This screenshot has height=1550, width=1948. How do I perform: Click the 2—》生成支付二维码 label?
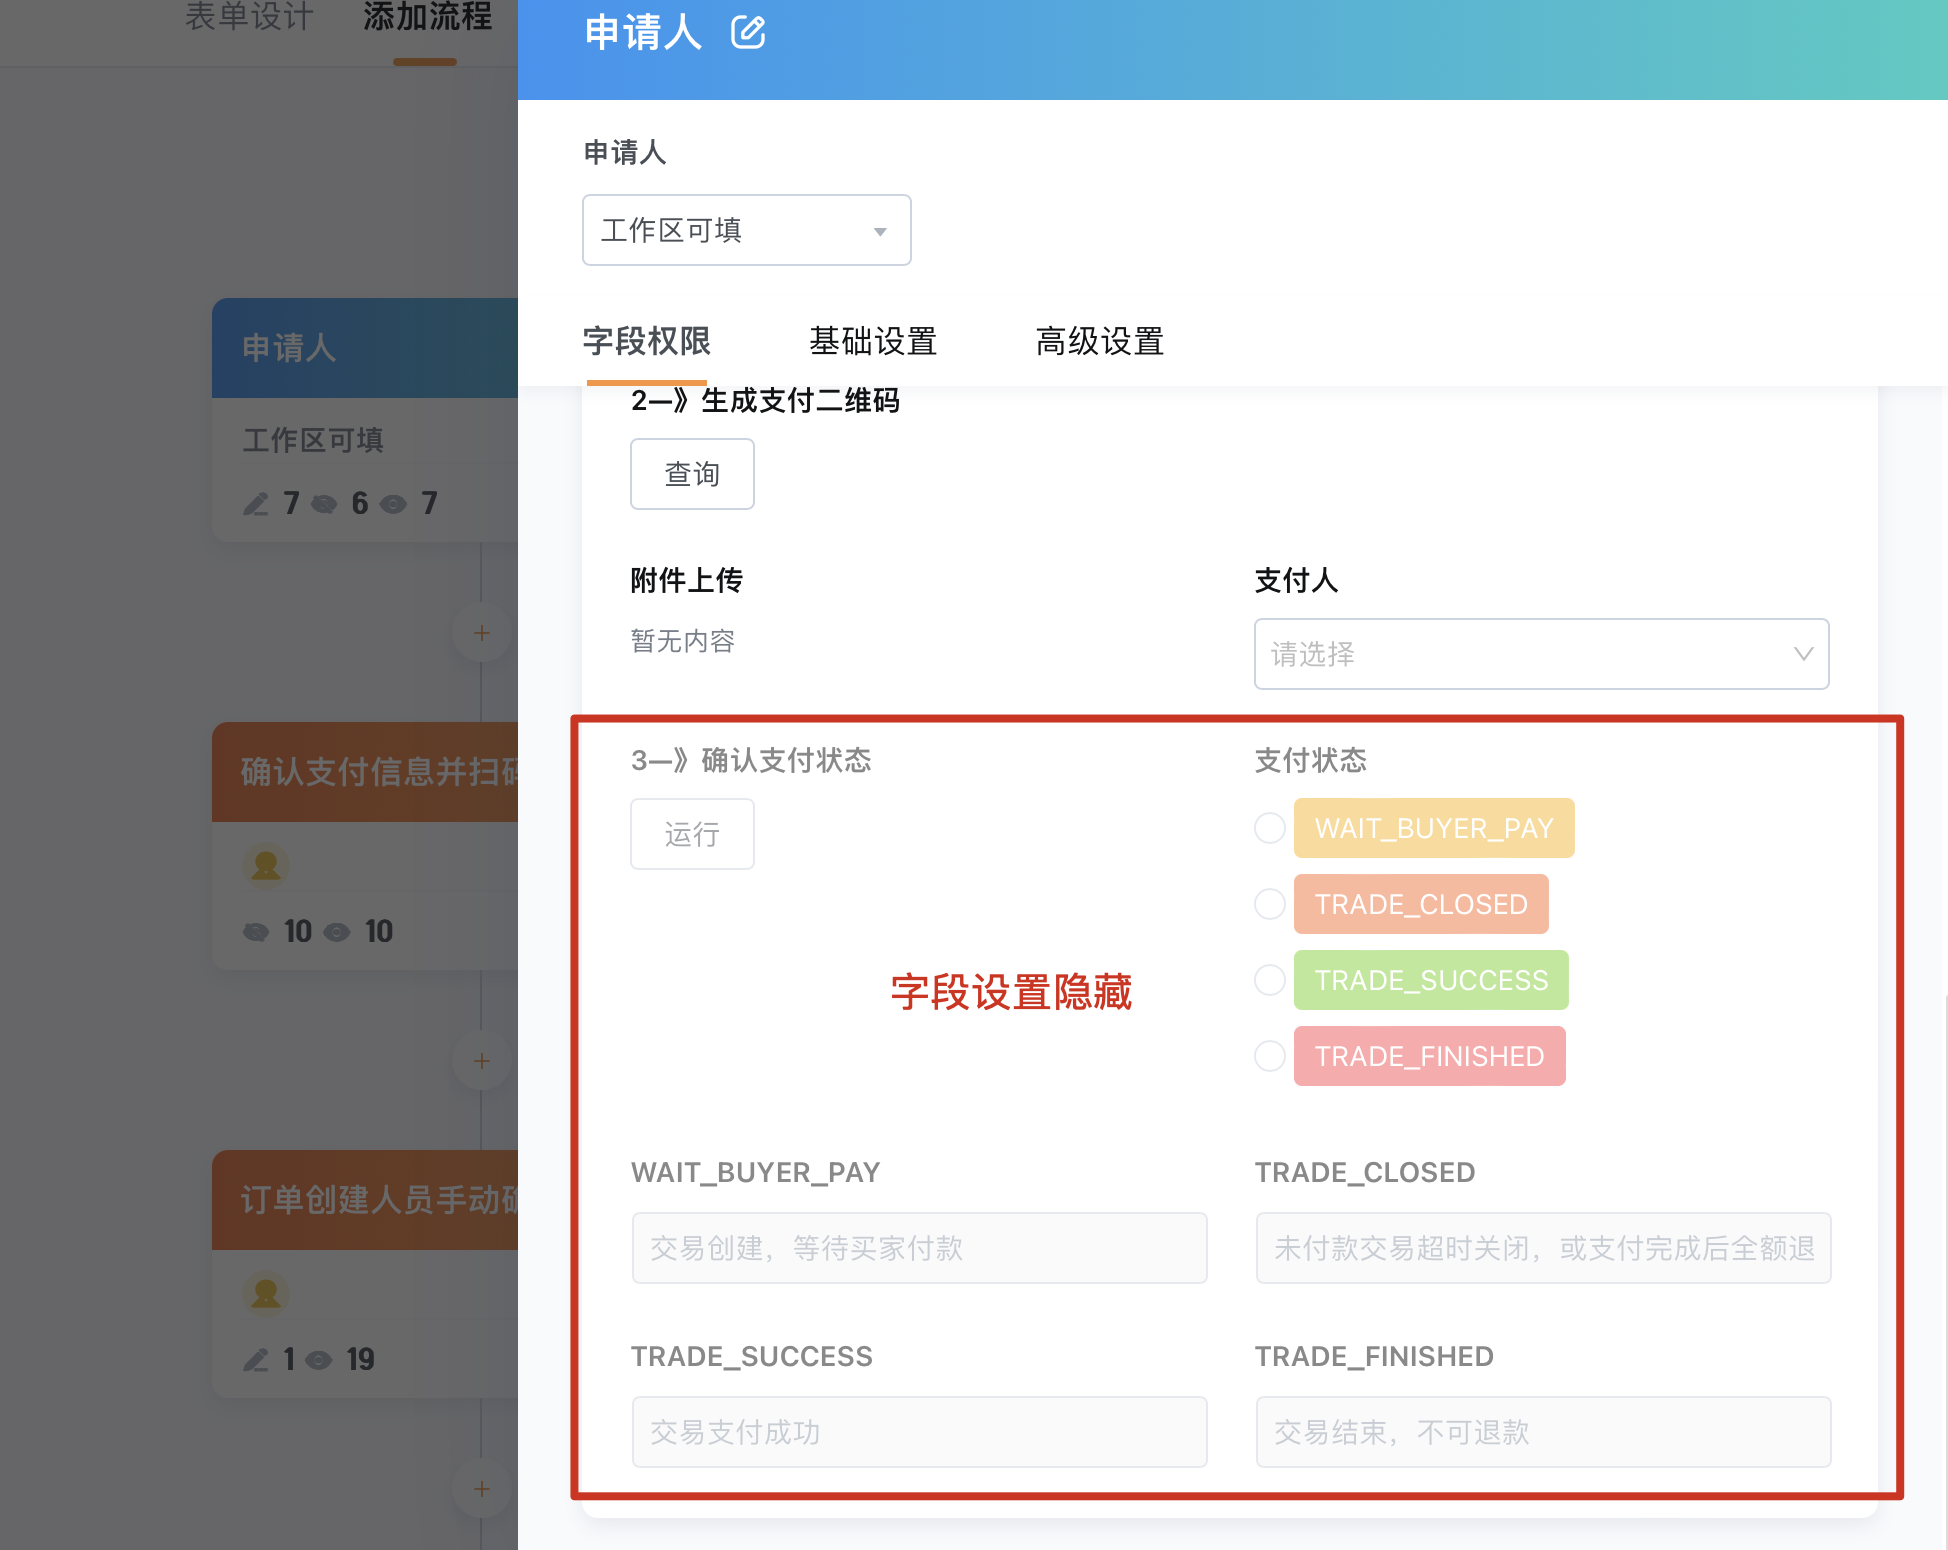(x=765, y=401)
